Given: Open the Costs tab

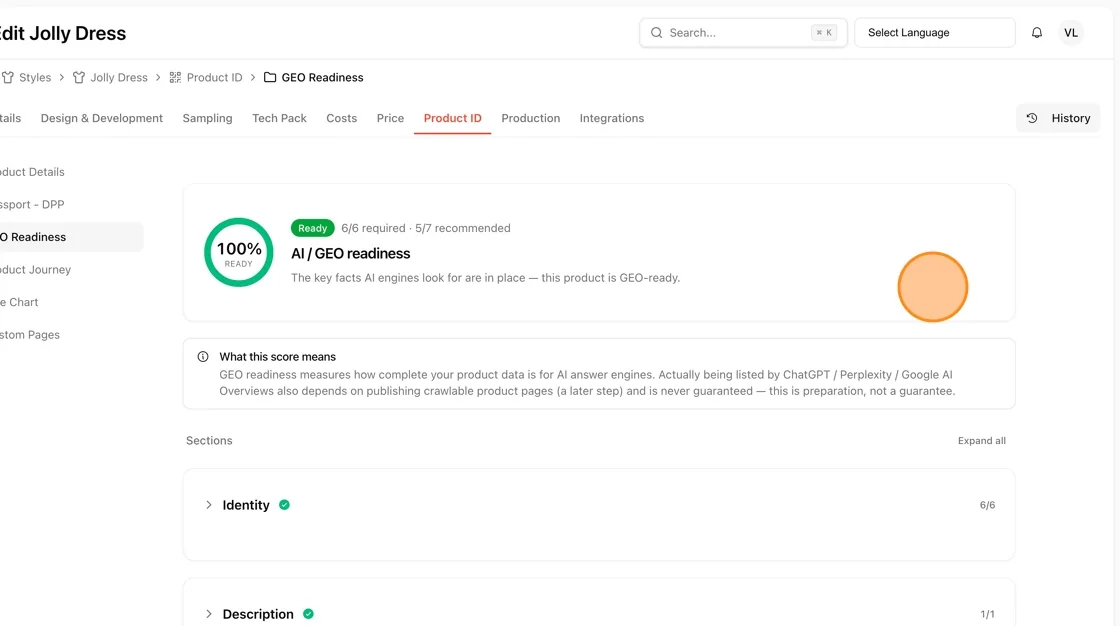Looking at the screenshot, I should click(x=341, y=118).
